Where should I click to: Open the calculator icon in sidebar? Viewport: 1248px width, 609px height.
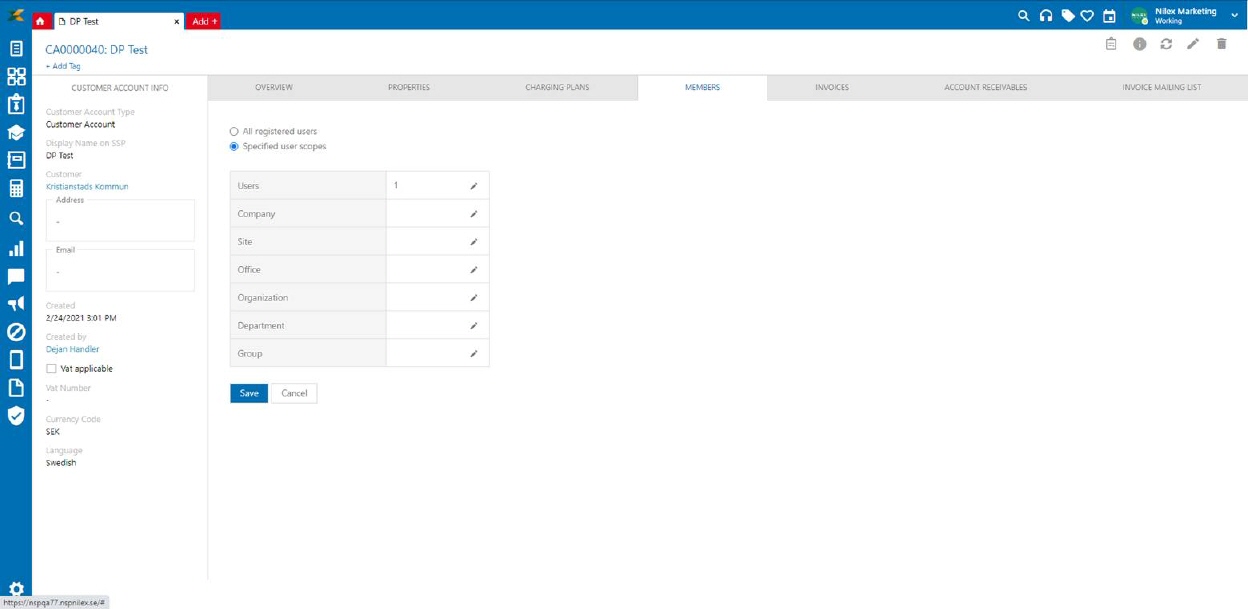tap(16, 189)
